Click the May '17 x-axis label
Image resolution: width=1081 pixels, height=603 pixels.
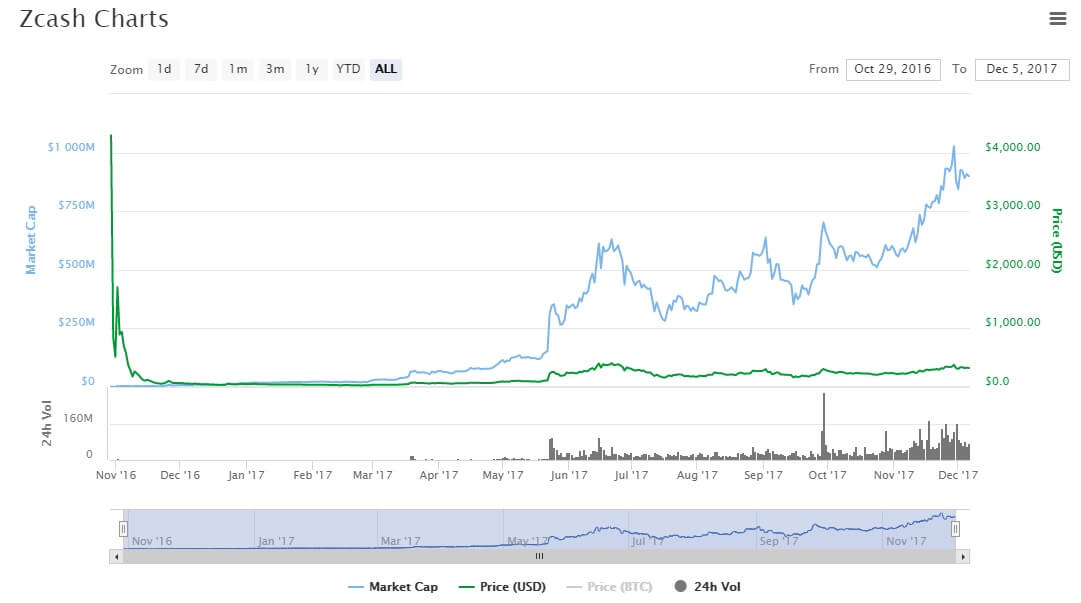point(503,475)
